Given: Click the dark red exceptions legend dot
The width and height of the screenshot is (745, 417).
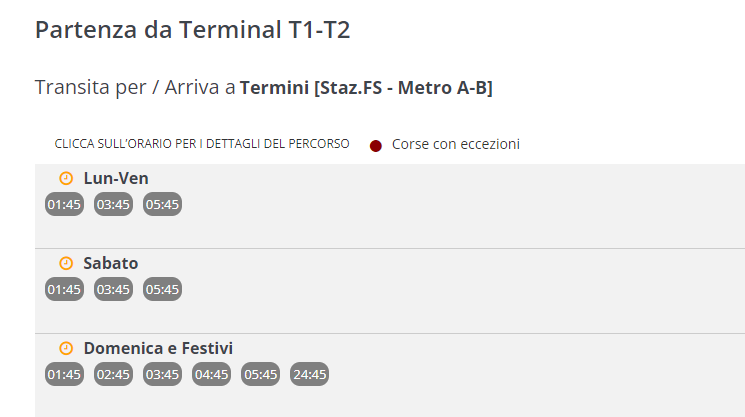Looking at the screenshot, I should click(x=376, y=145).
